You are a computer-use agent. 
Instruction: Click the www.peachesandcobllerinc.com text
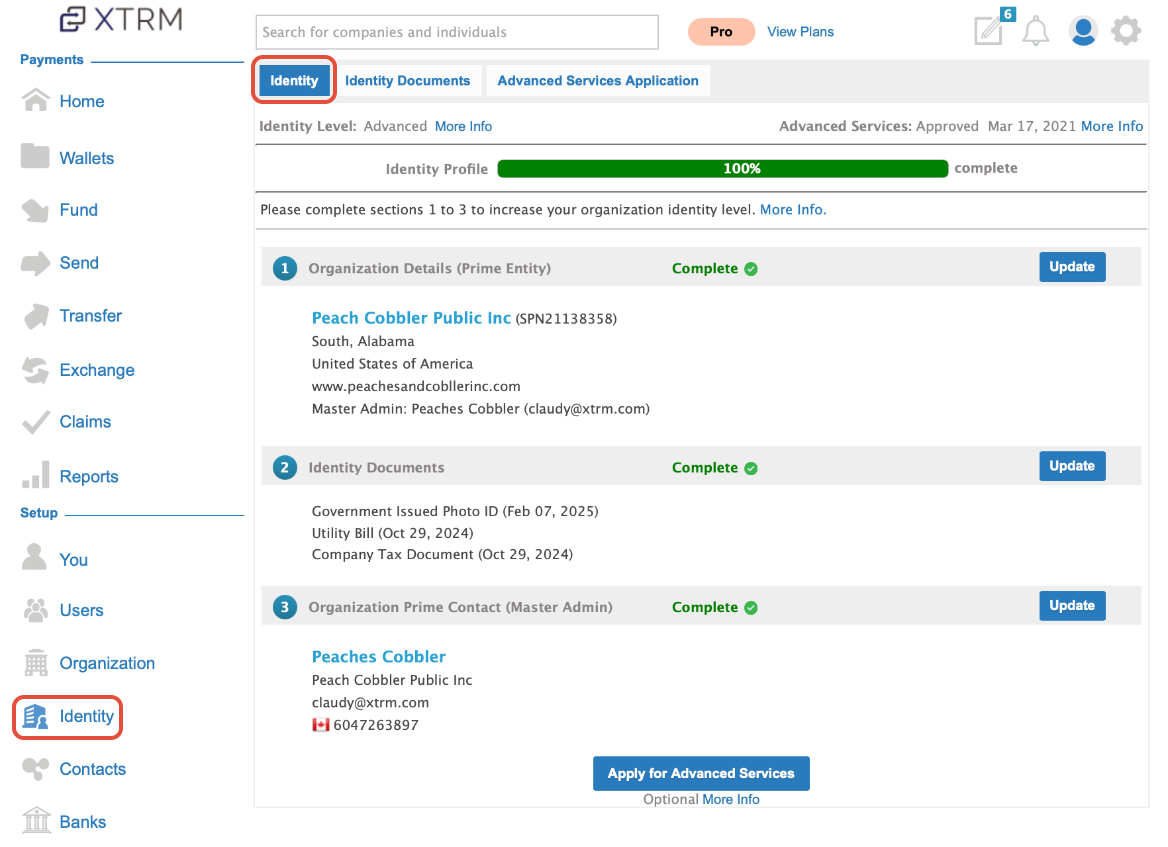416,386
